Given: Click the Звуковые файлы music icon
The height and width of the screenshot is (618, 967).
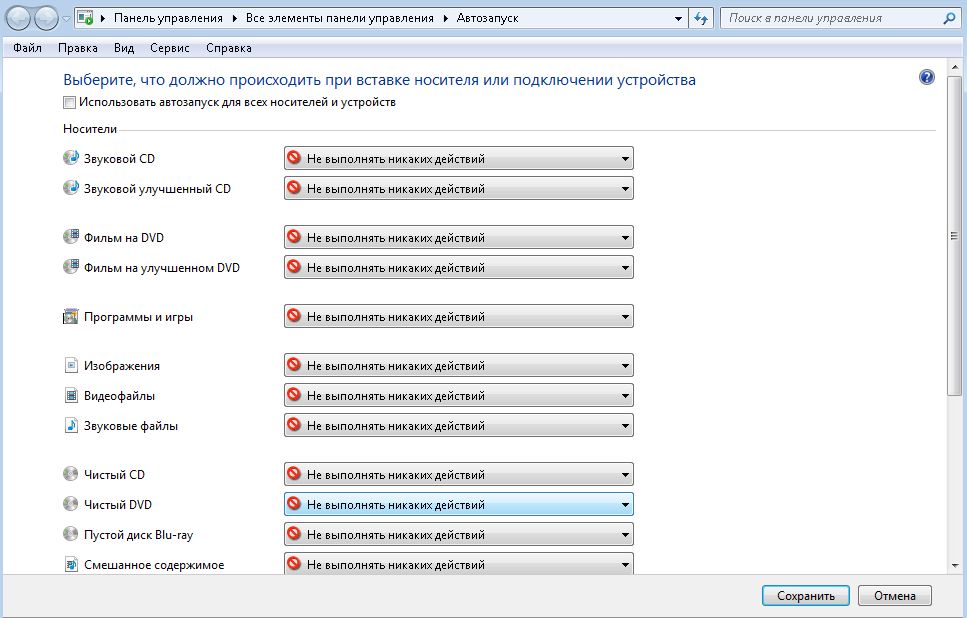Looking at the screenshot, I should click(x=71, y=426).
